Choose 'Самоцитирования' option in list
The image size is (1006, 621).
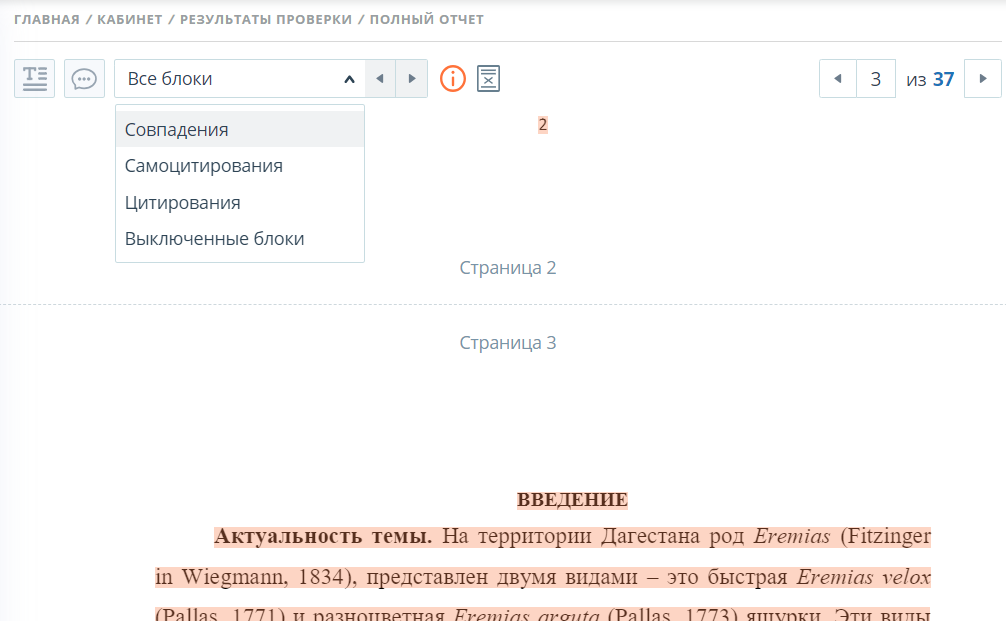(x=204, y=166)
